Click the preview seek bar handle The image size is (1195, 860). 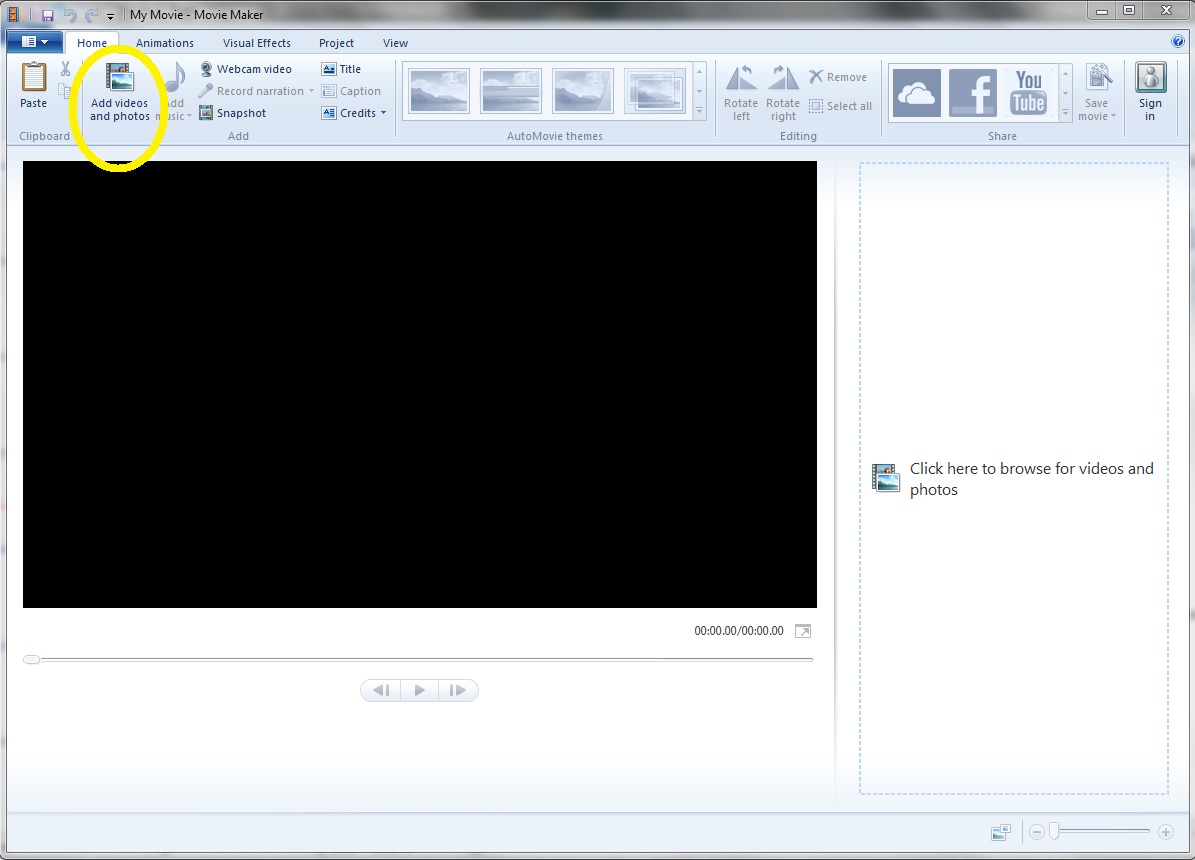[x=31, y=659]
